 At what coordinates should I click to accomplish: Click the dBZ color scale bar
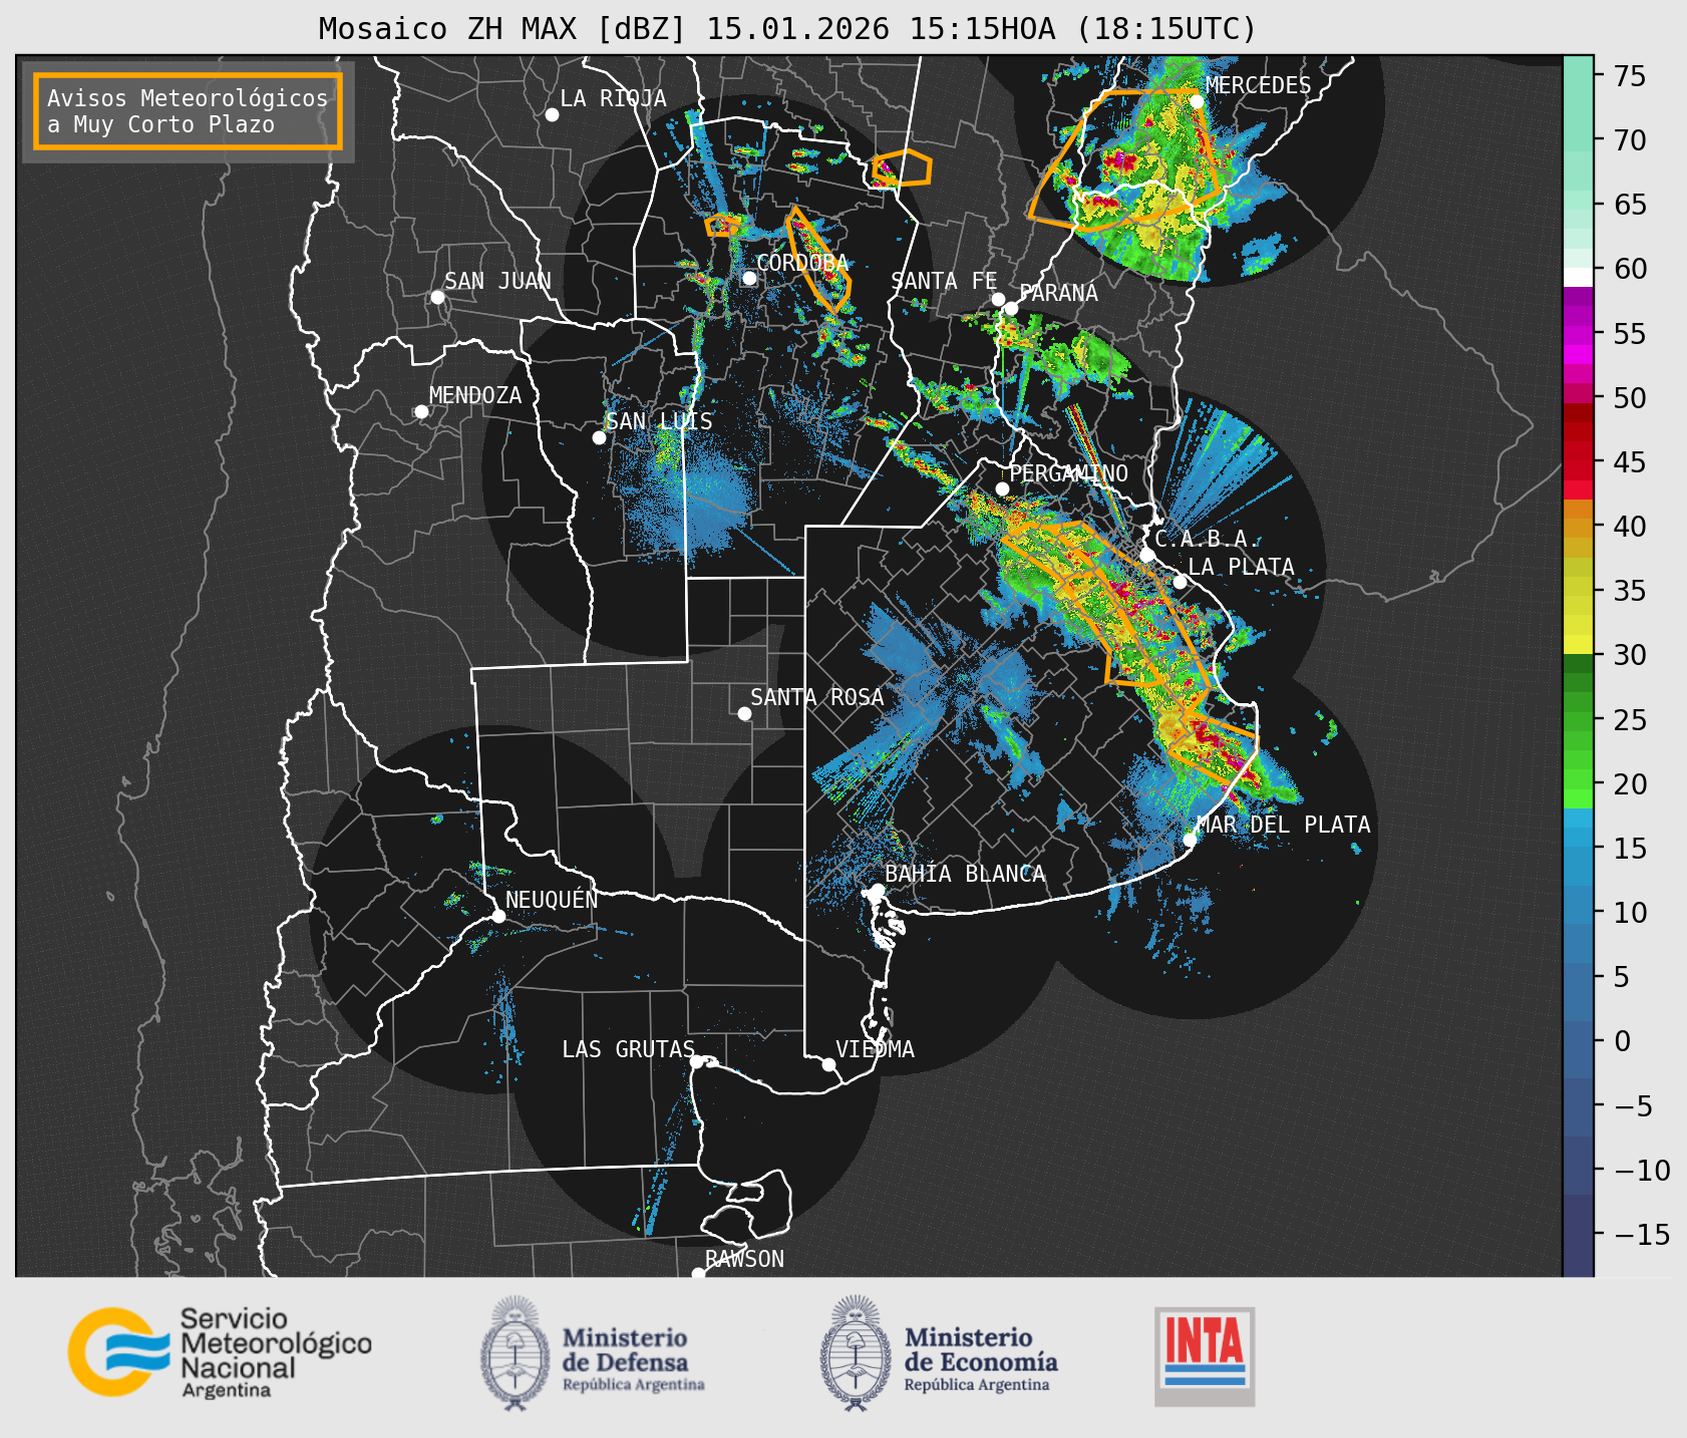(x=1578, y=666)
